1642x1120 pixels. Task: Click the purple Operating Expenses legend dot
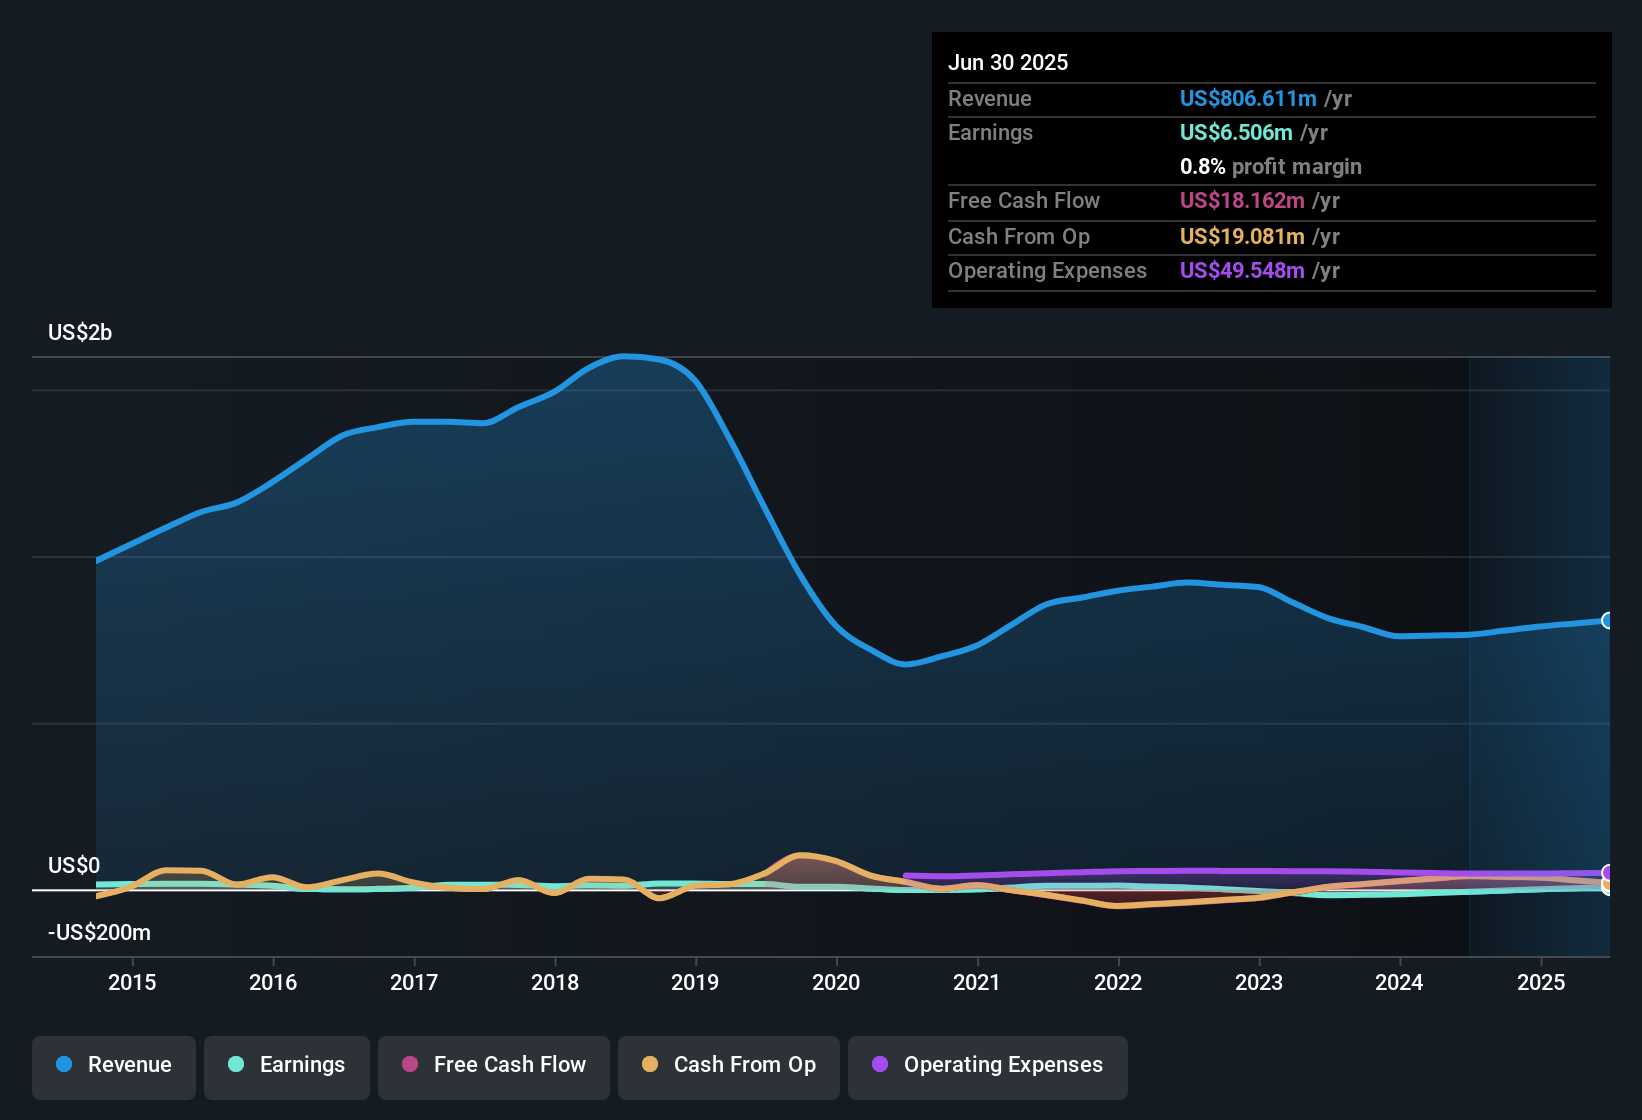coord(880,1065)
